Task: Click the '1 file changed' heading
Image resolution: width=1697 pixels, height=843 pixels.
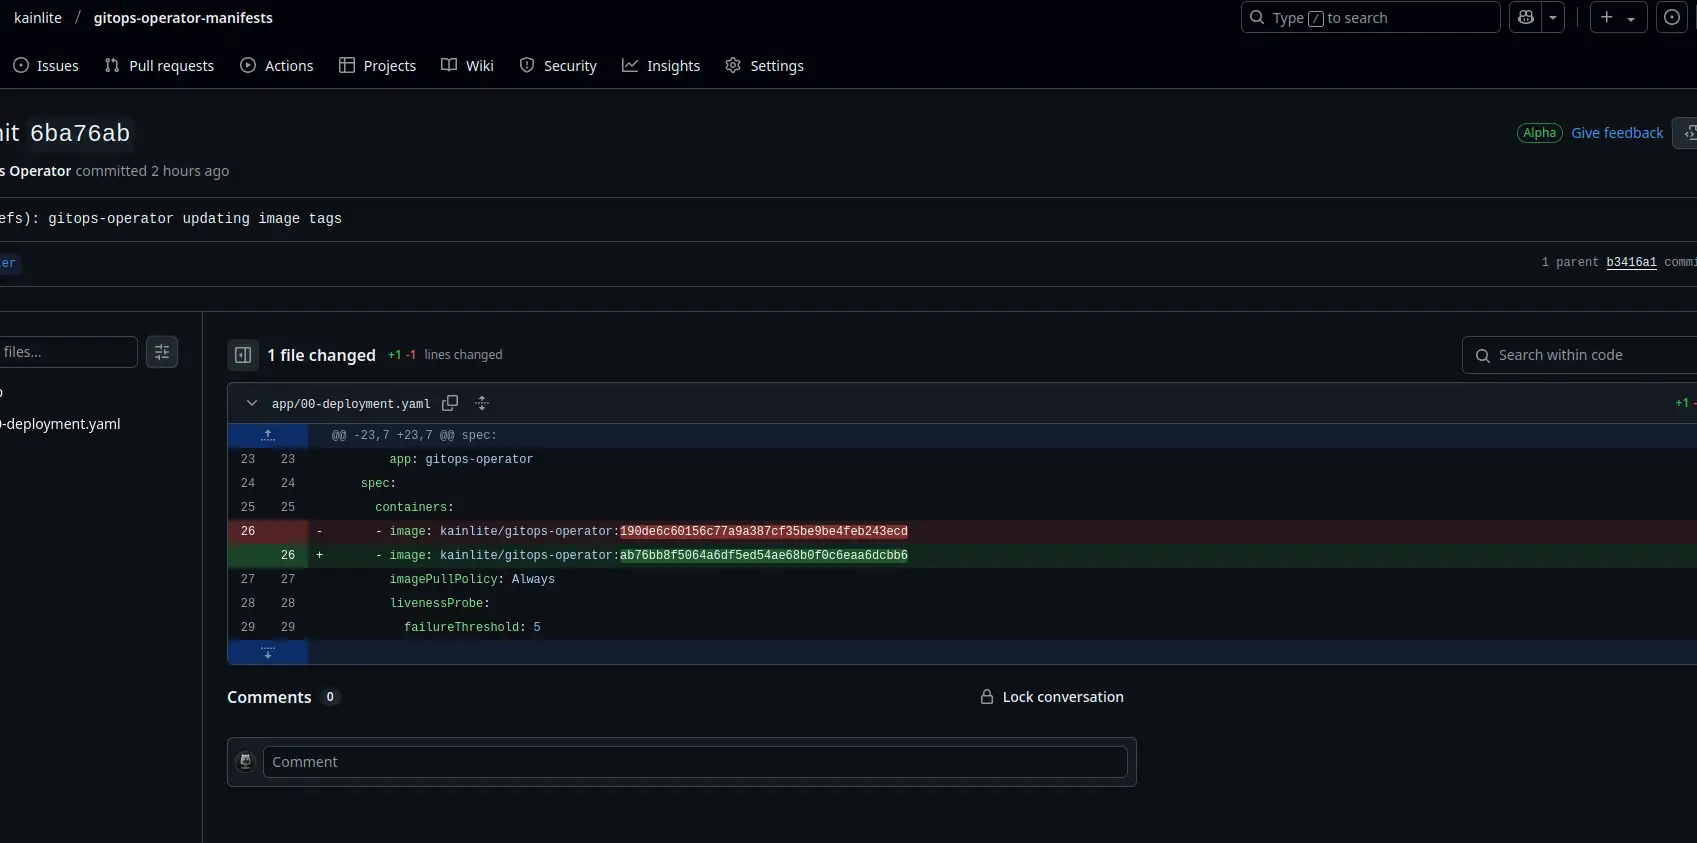Action: pyautogui.click(x=321, y=355)
